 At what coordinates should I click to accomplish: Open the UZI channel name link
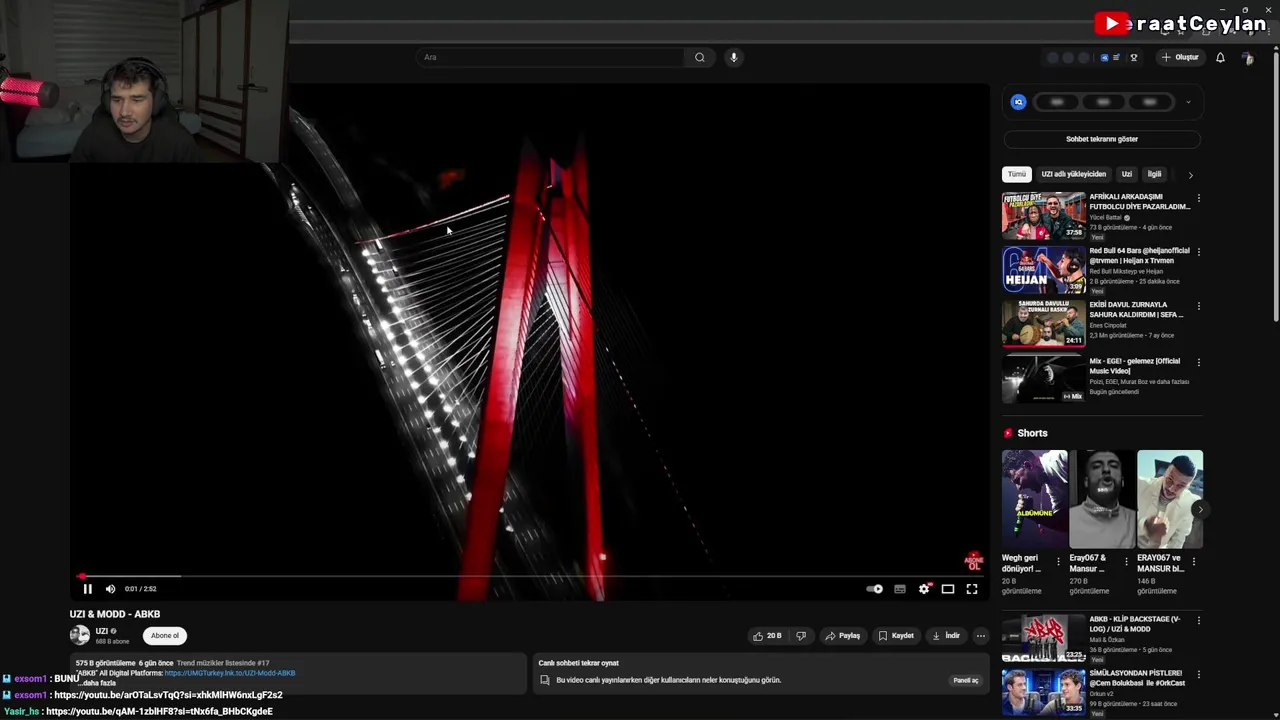click(x=102, y=631)
